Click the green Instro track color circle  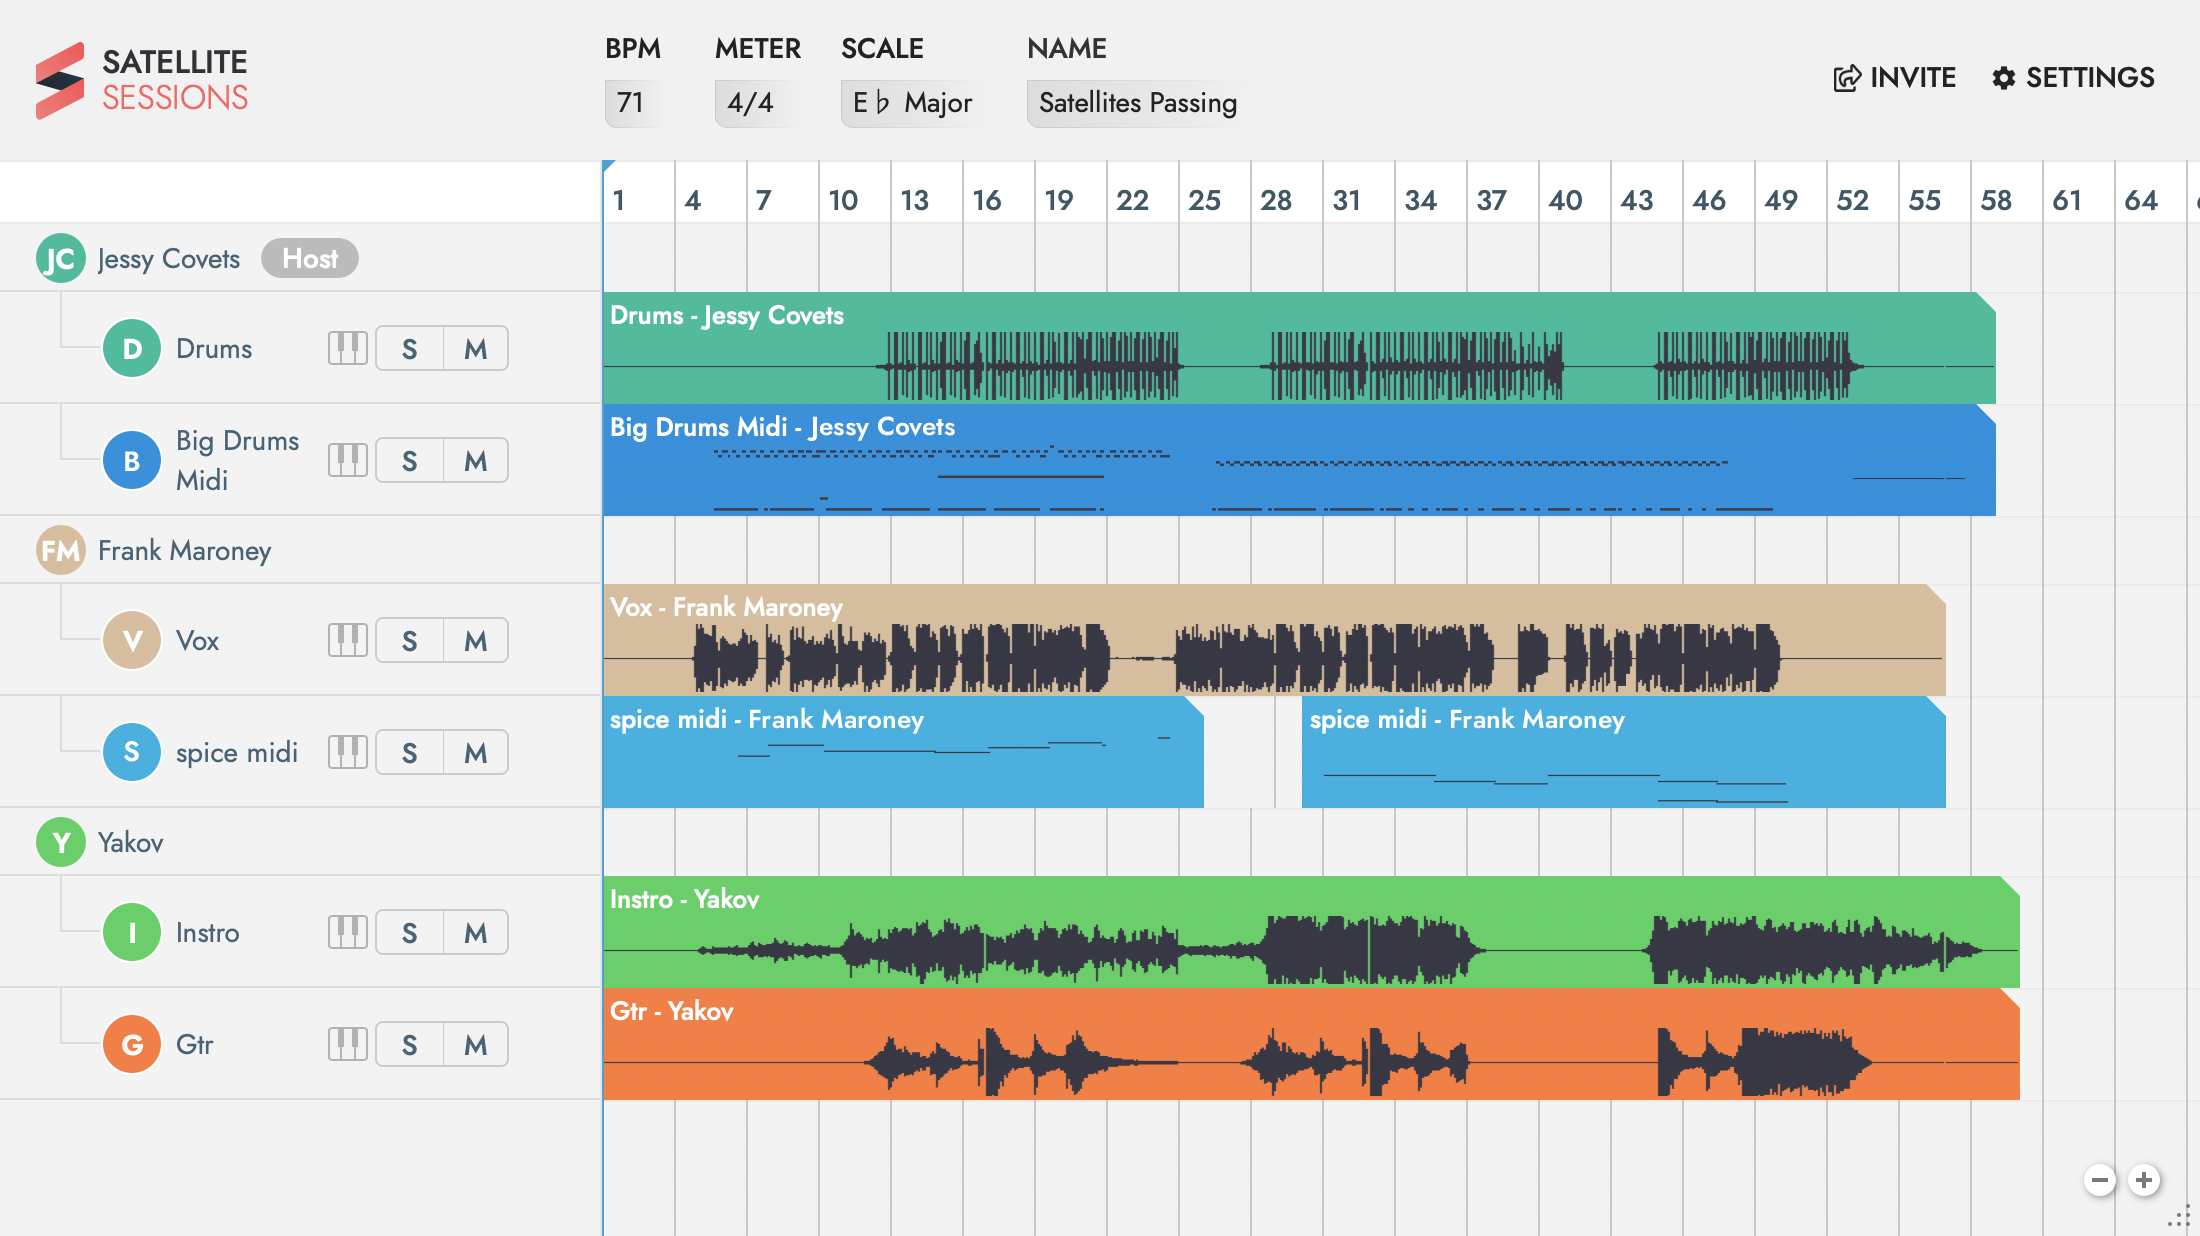132,932
